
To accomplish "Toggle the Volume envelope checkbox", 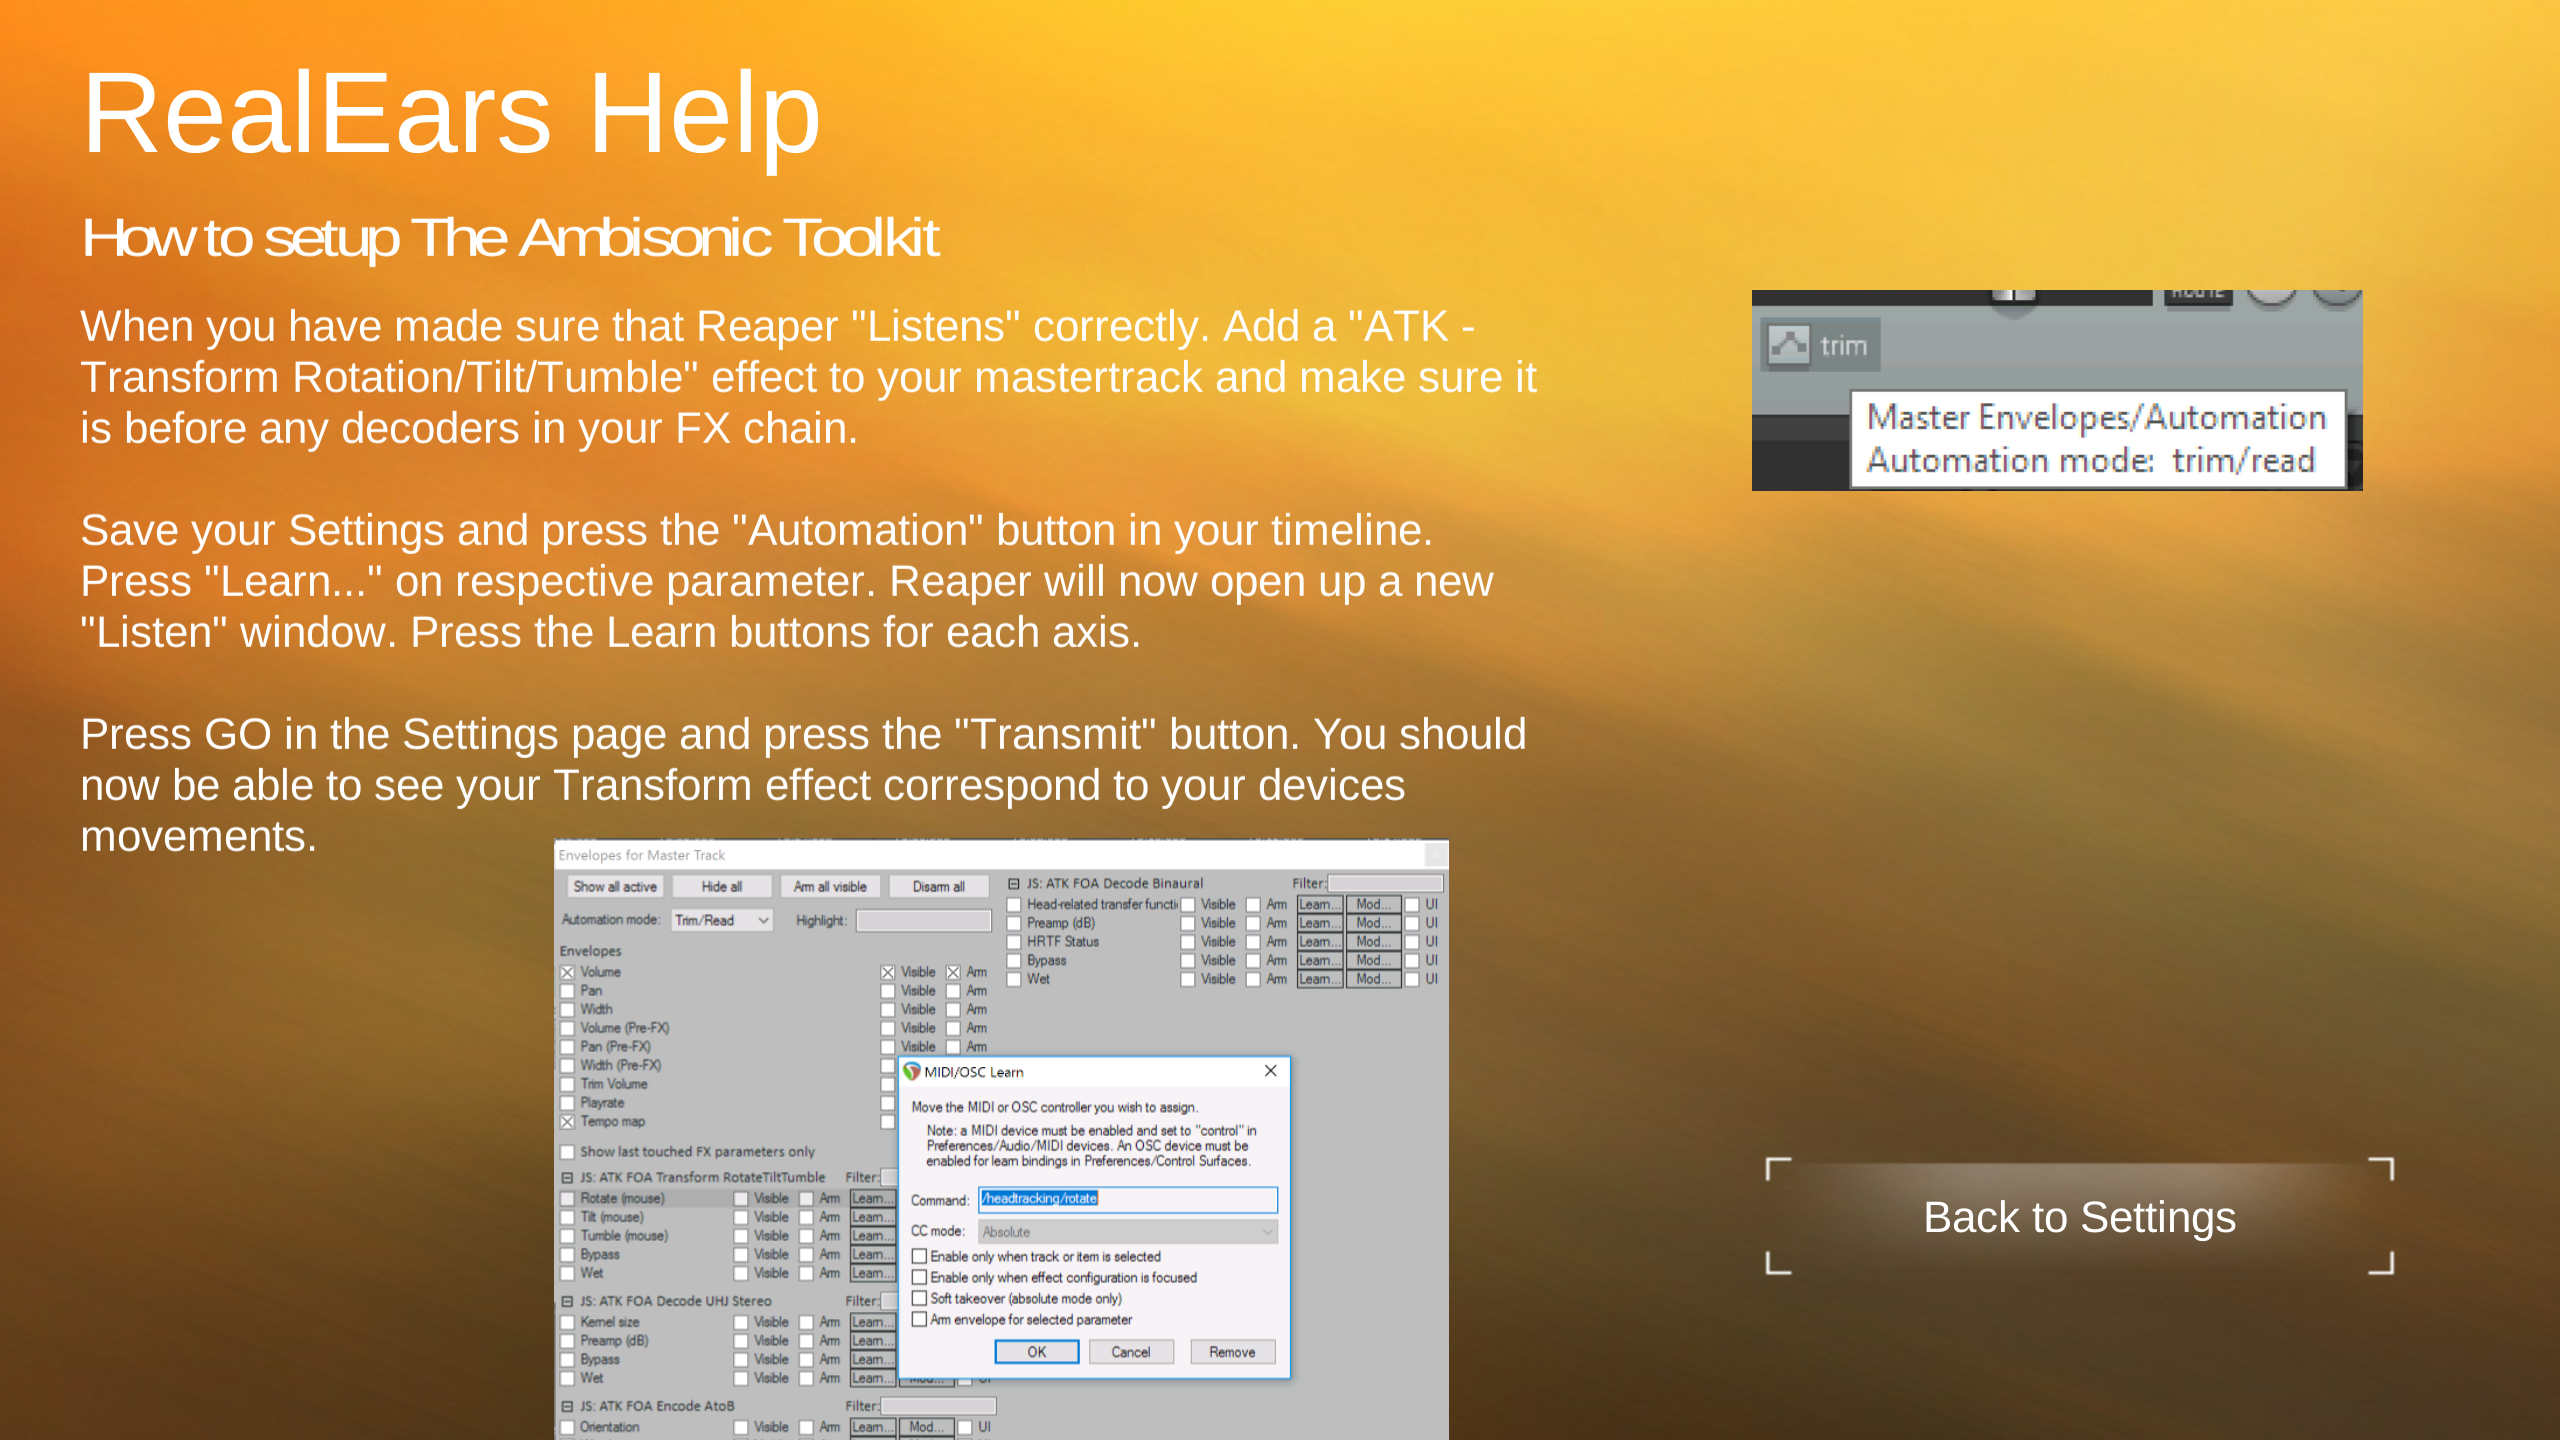I will click(567, 972).
